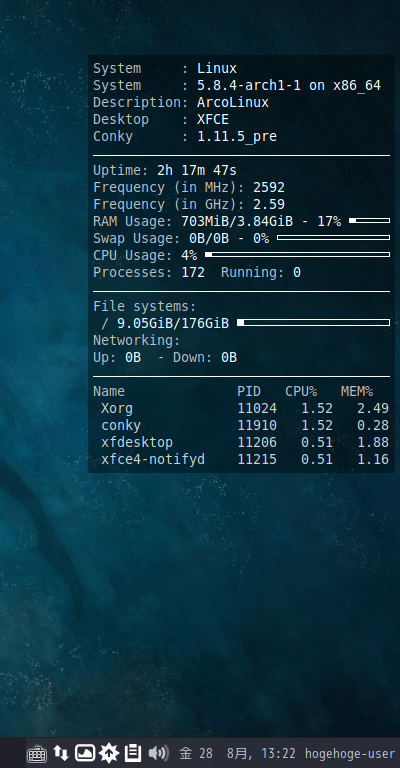
Task: Click the xfce4-notifyd process row
Action: 241,459
